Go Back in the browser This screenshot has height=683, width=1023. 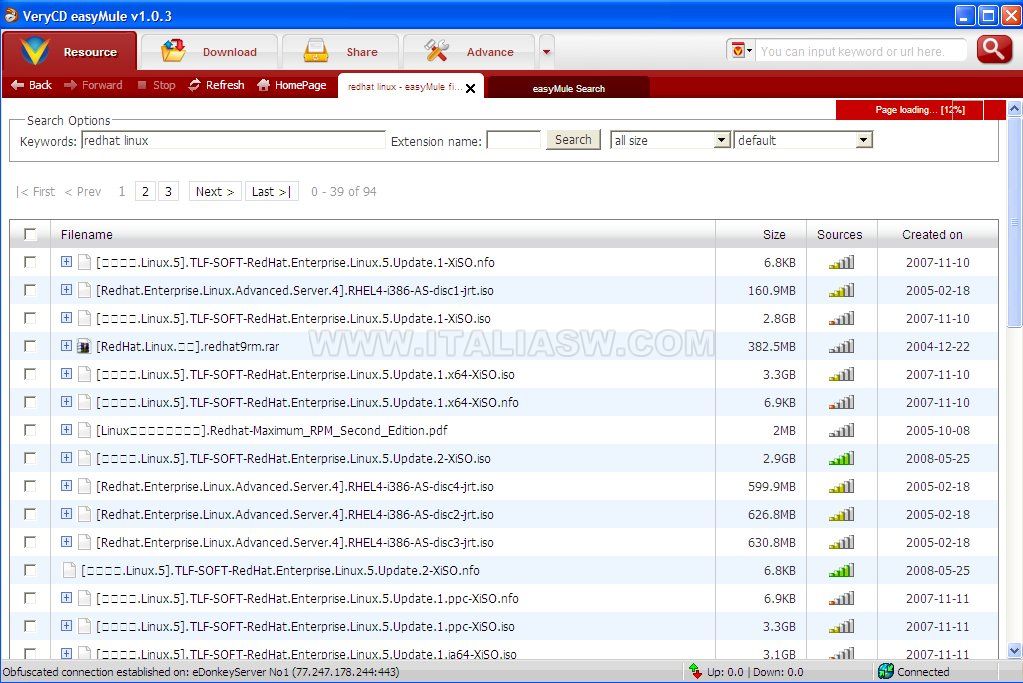pyautogui.click(x=31, y=85)
